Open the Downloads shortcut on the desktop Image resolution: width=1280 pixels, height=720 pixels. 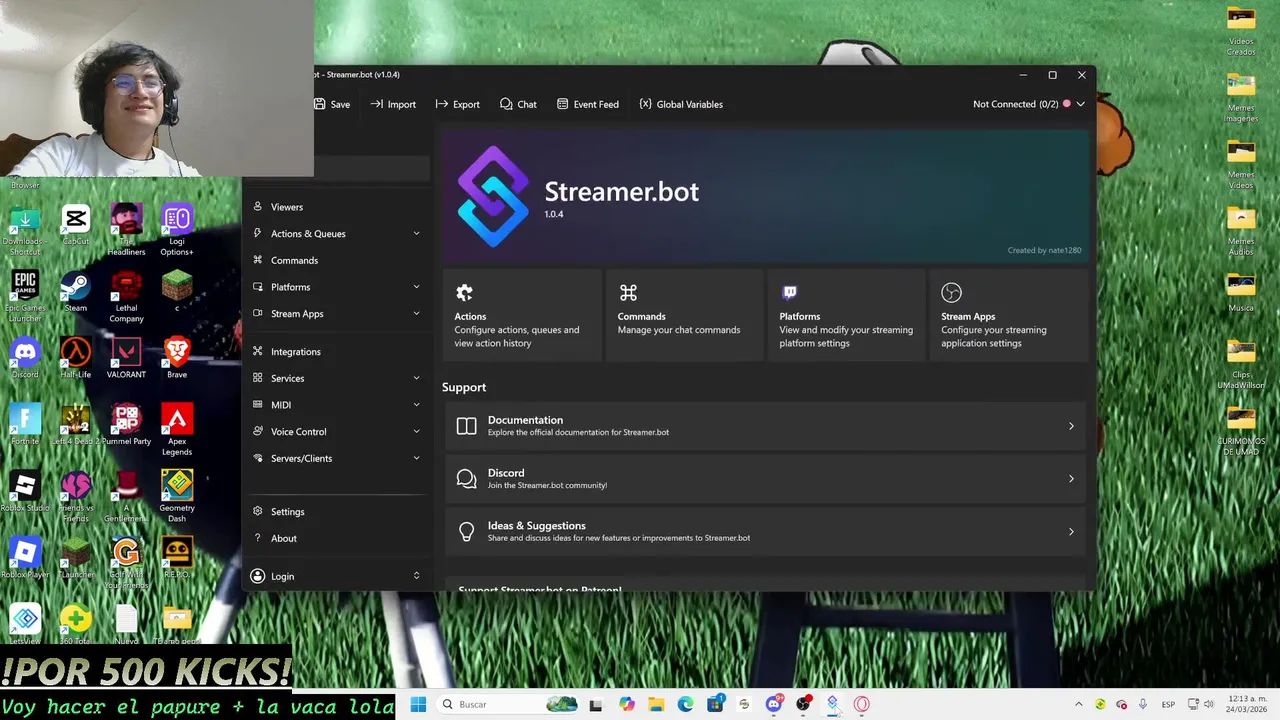click(25, 230)
